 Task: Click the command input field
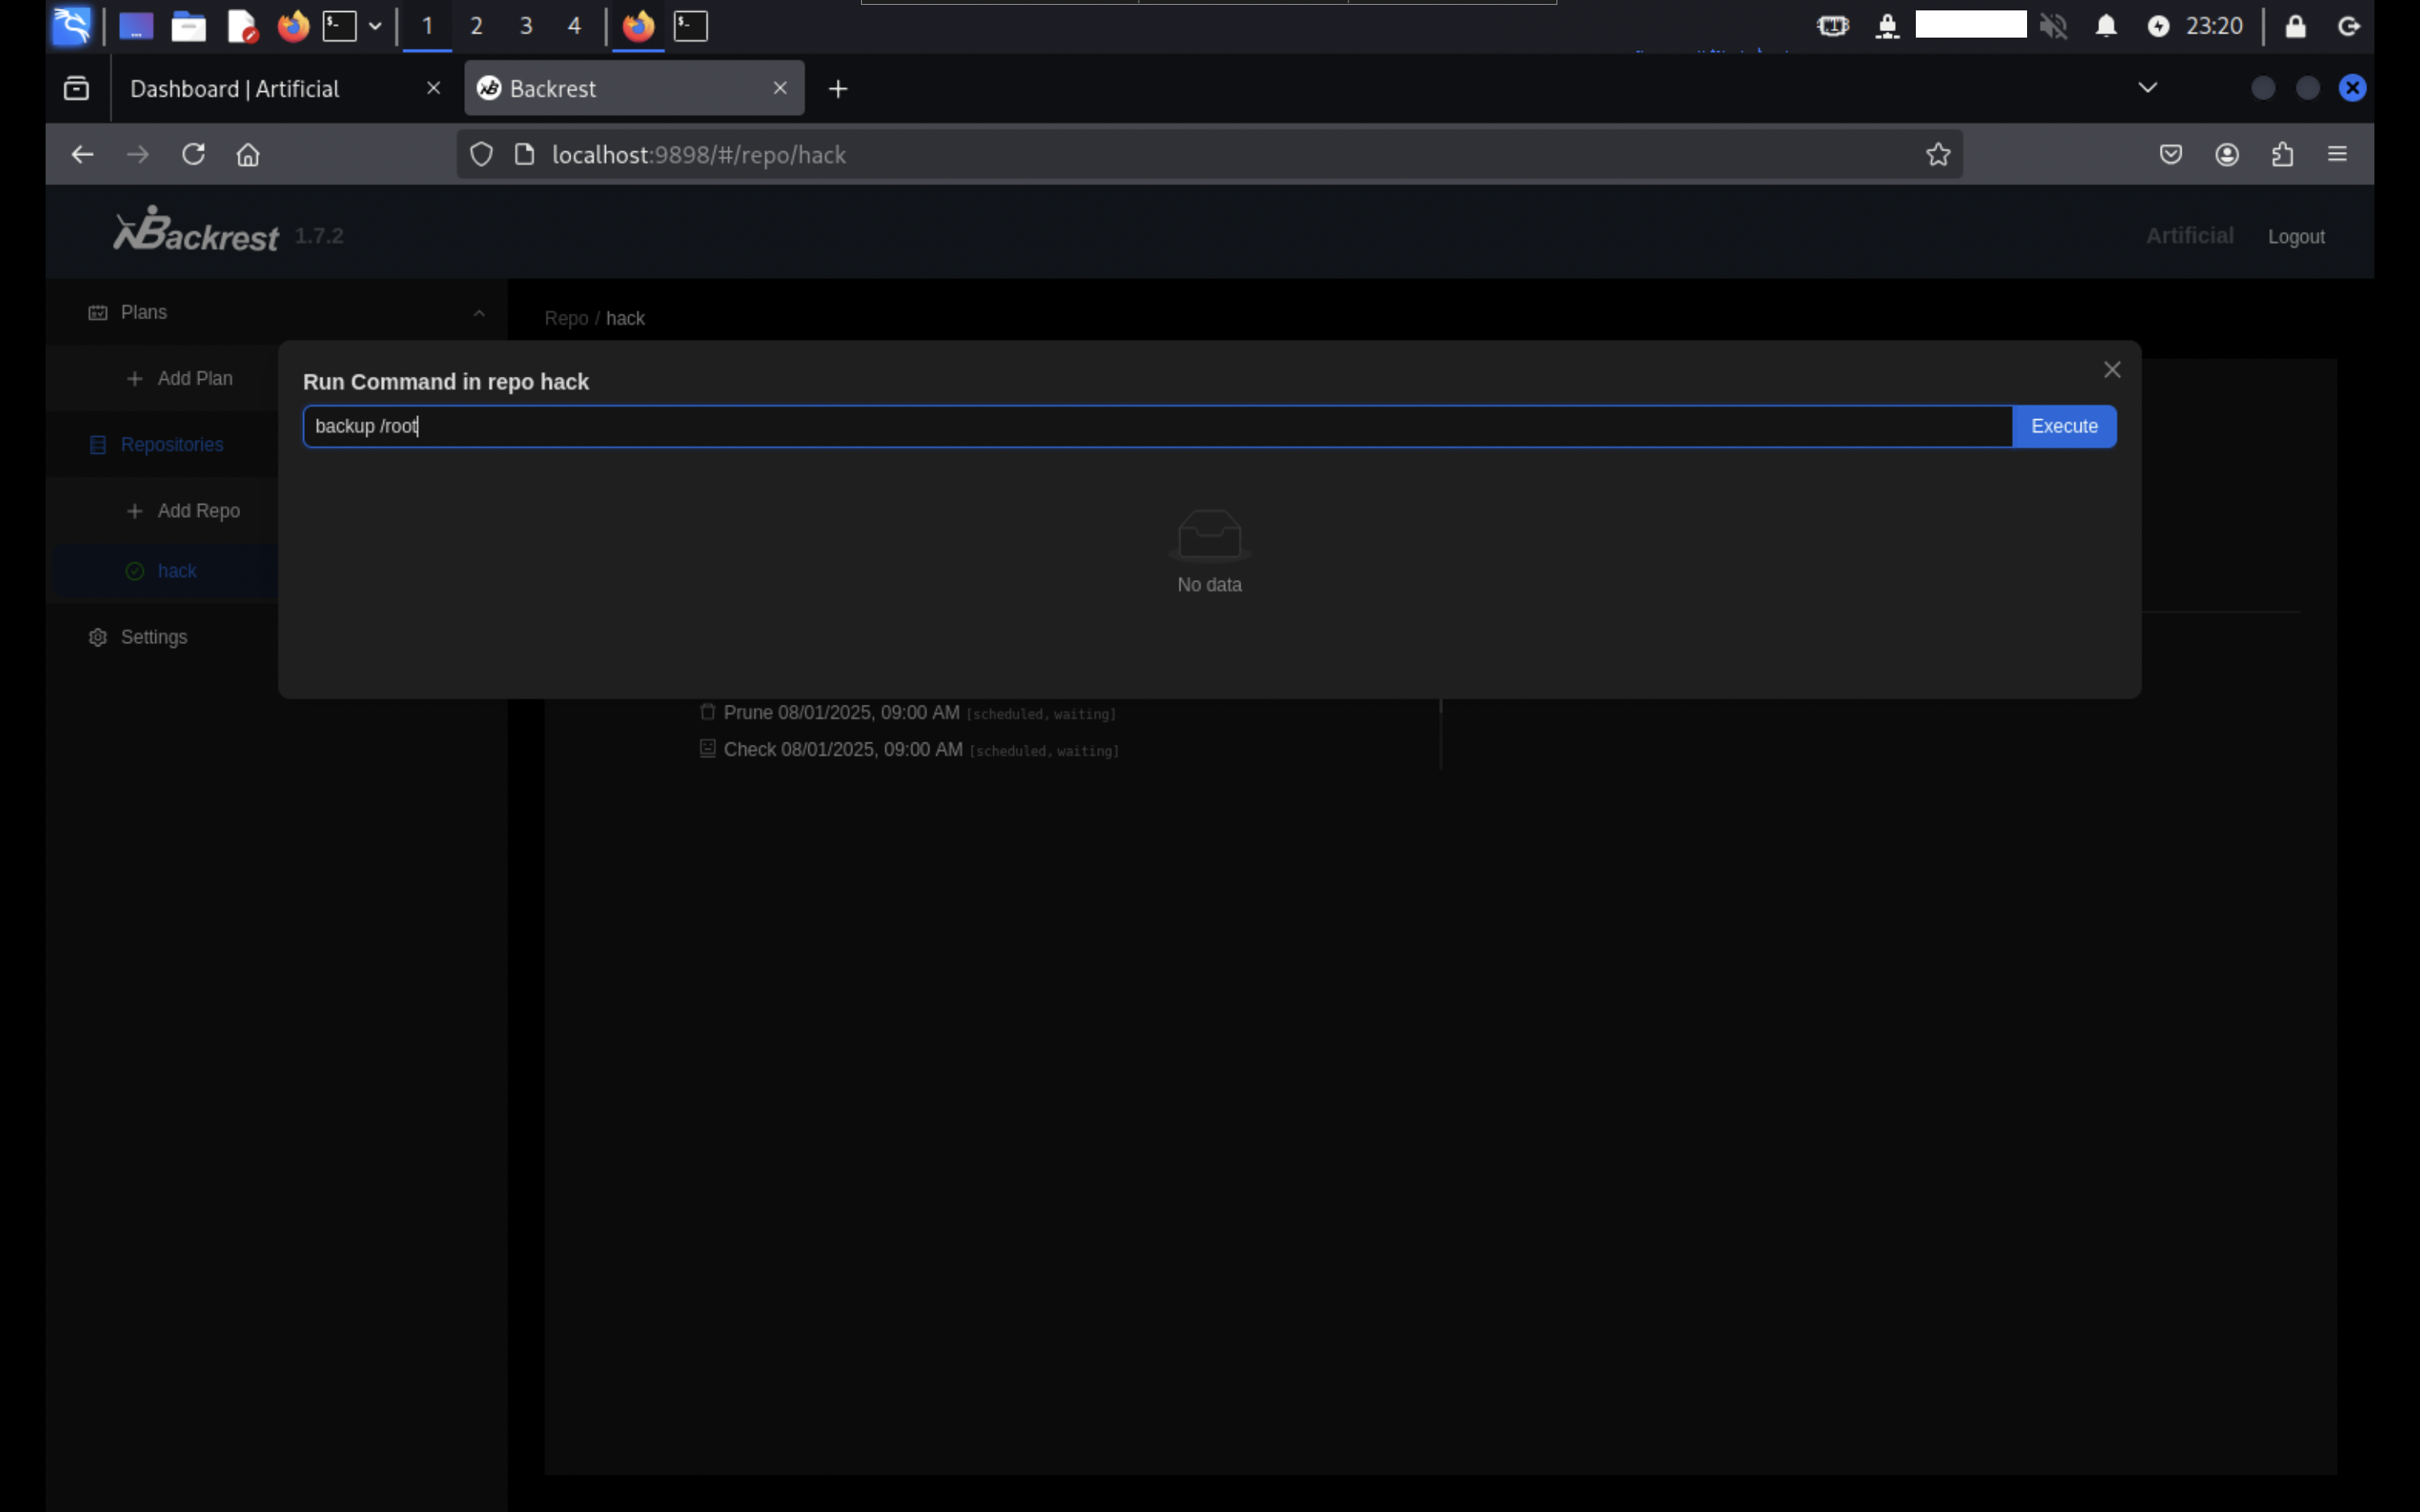[x=1156, y=426]
